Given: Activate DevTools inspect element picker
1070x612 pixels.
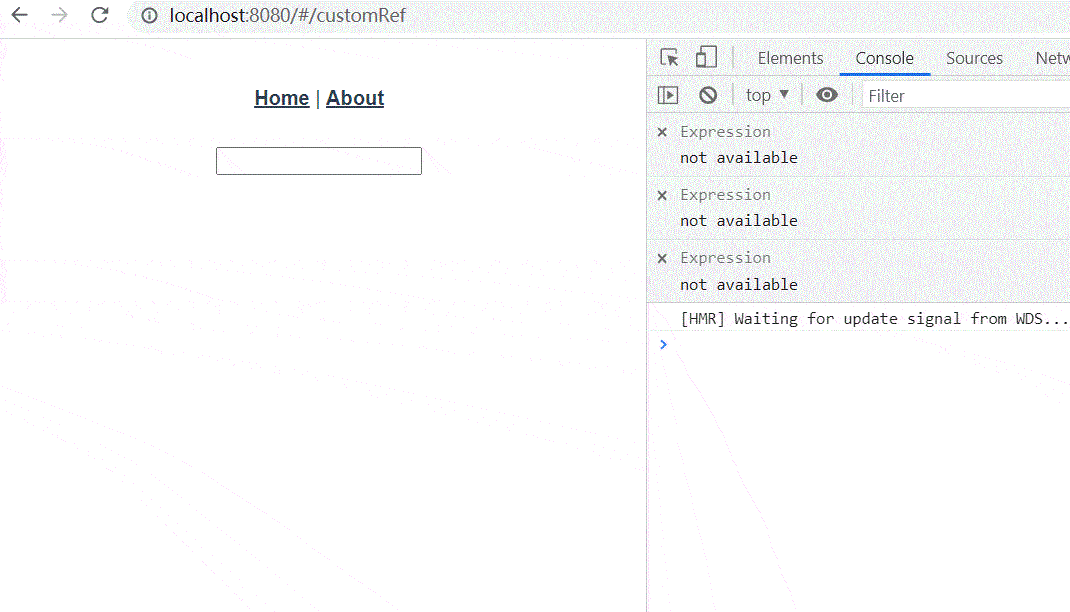Looking at the screenshot, I should click(669, 58).
